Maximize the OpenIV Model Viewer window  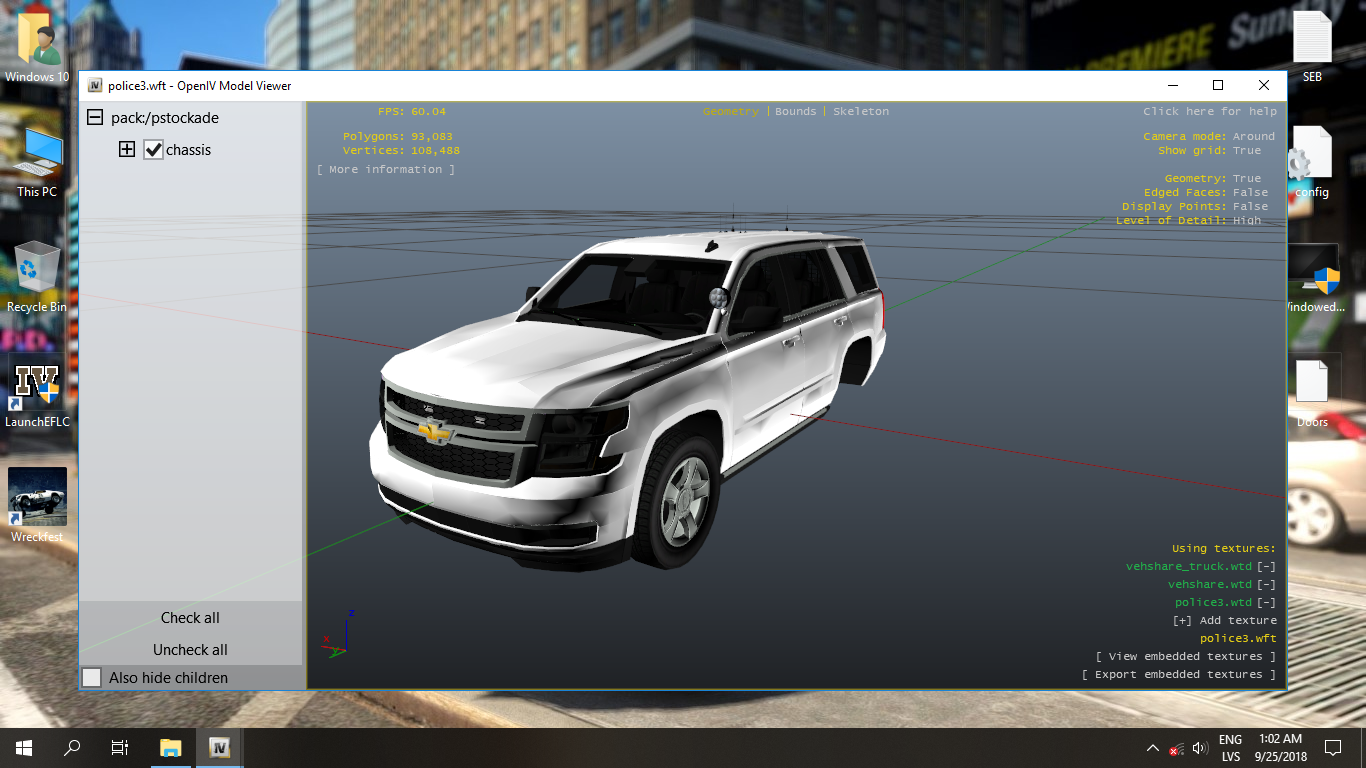click(x=1218, y=86)
